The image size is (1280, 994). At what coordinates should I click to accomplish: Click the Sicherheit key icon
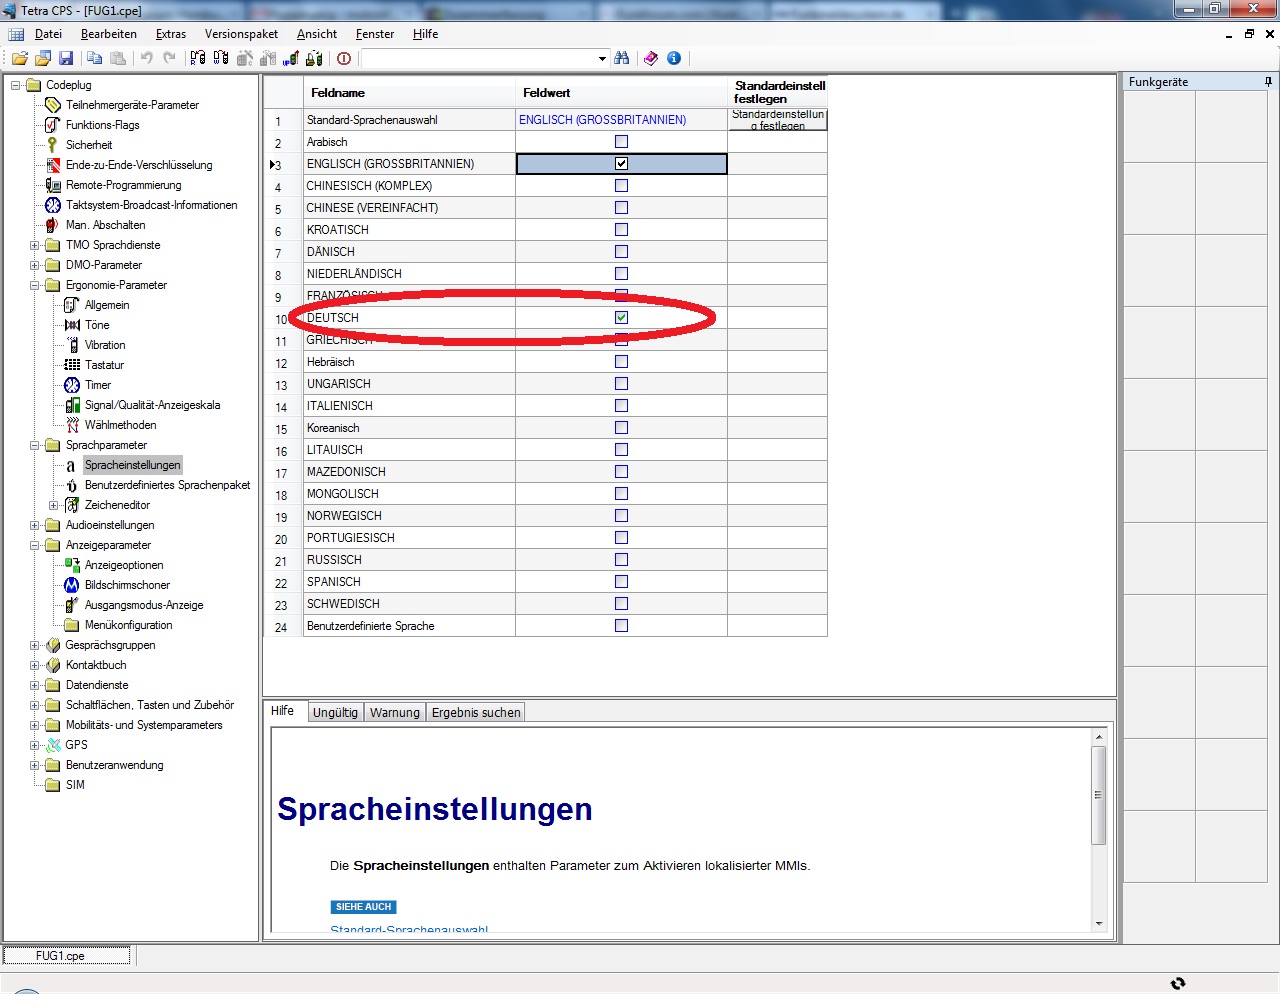[53, 145]
